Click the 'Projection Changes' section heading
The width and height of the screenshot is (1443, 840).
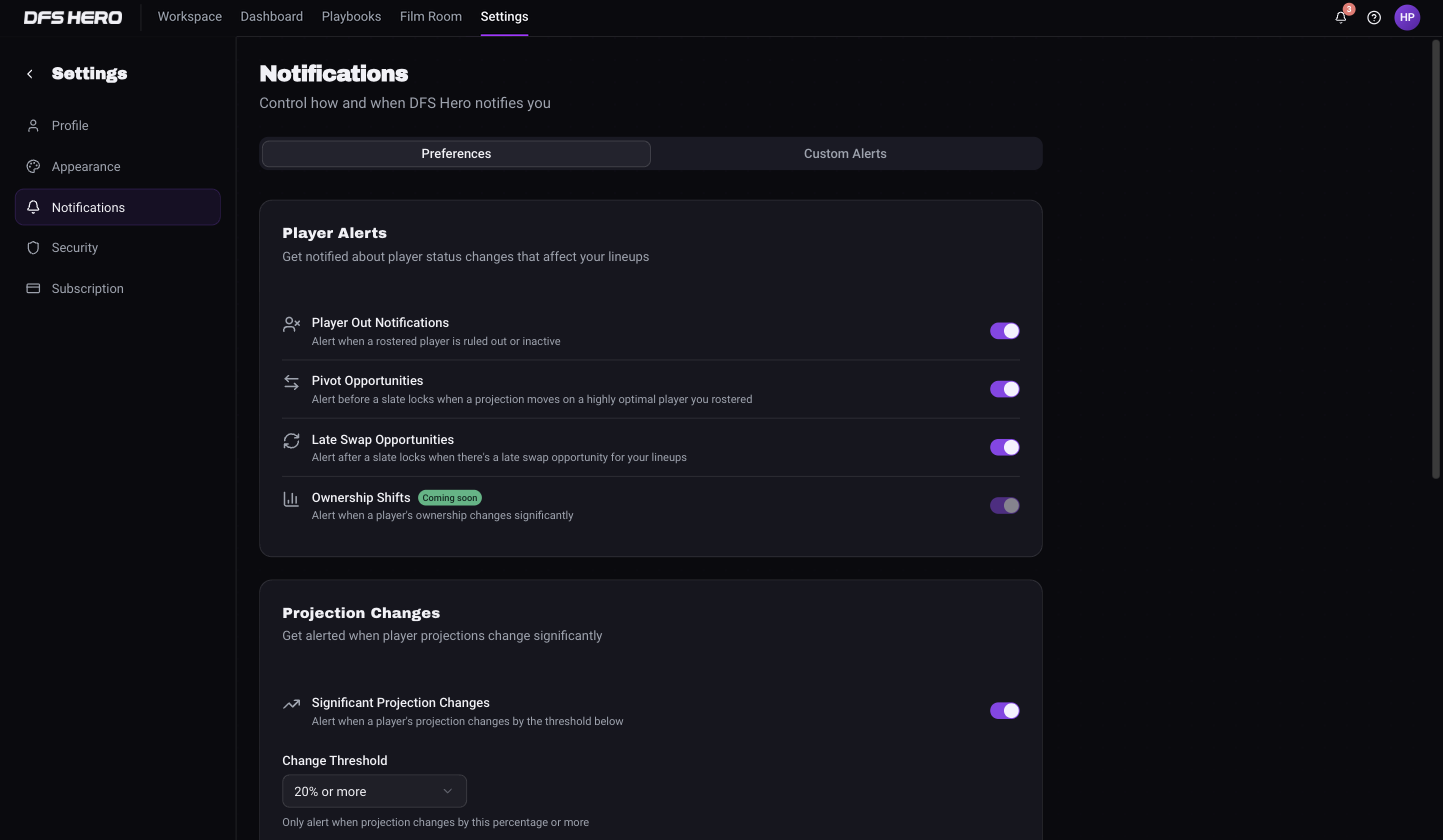pyautogui.click(x=361, y=613)
